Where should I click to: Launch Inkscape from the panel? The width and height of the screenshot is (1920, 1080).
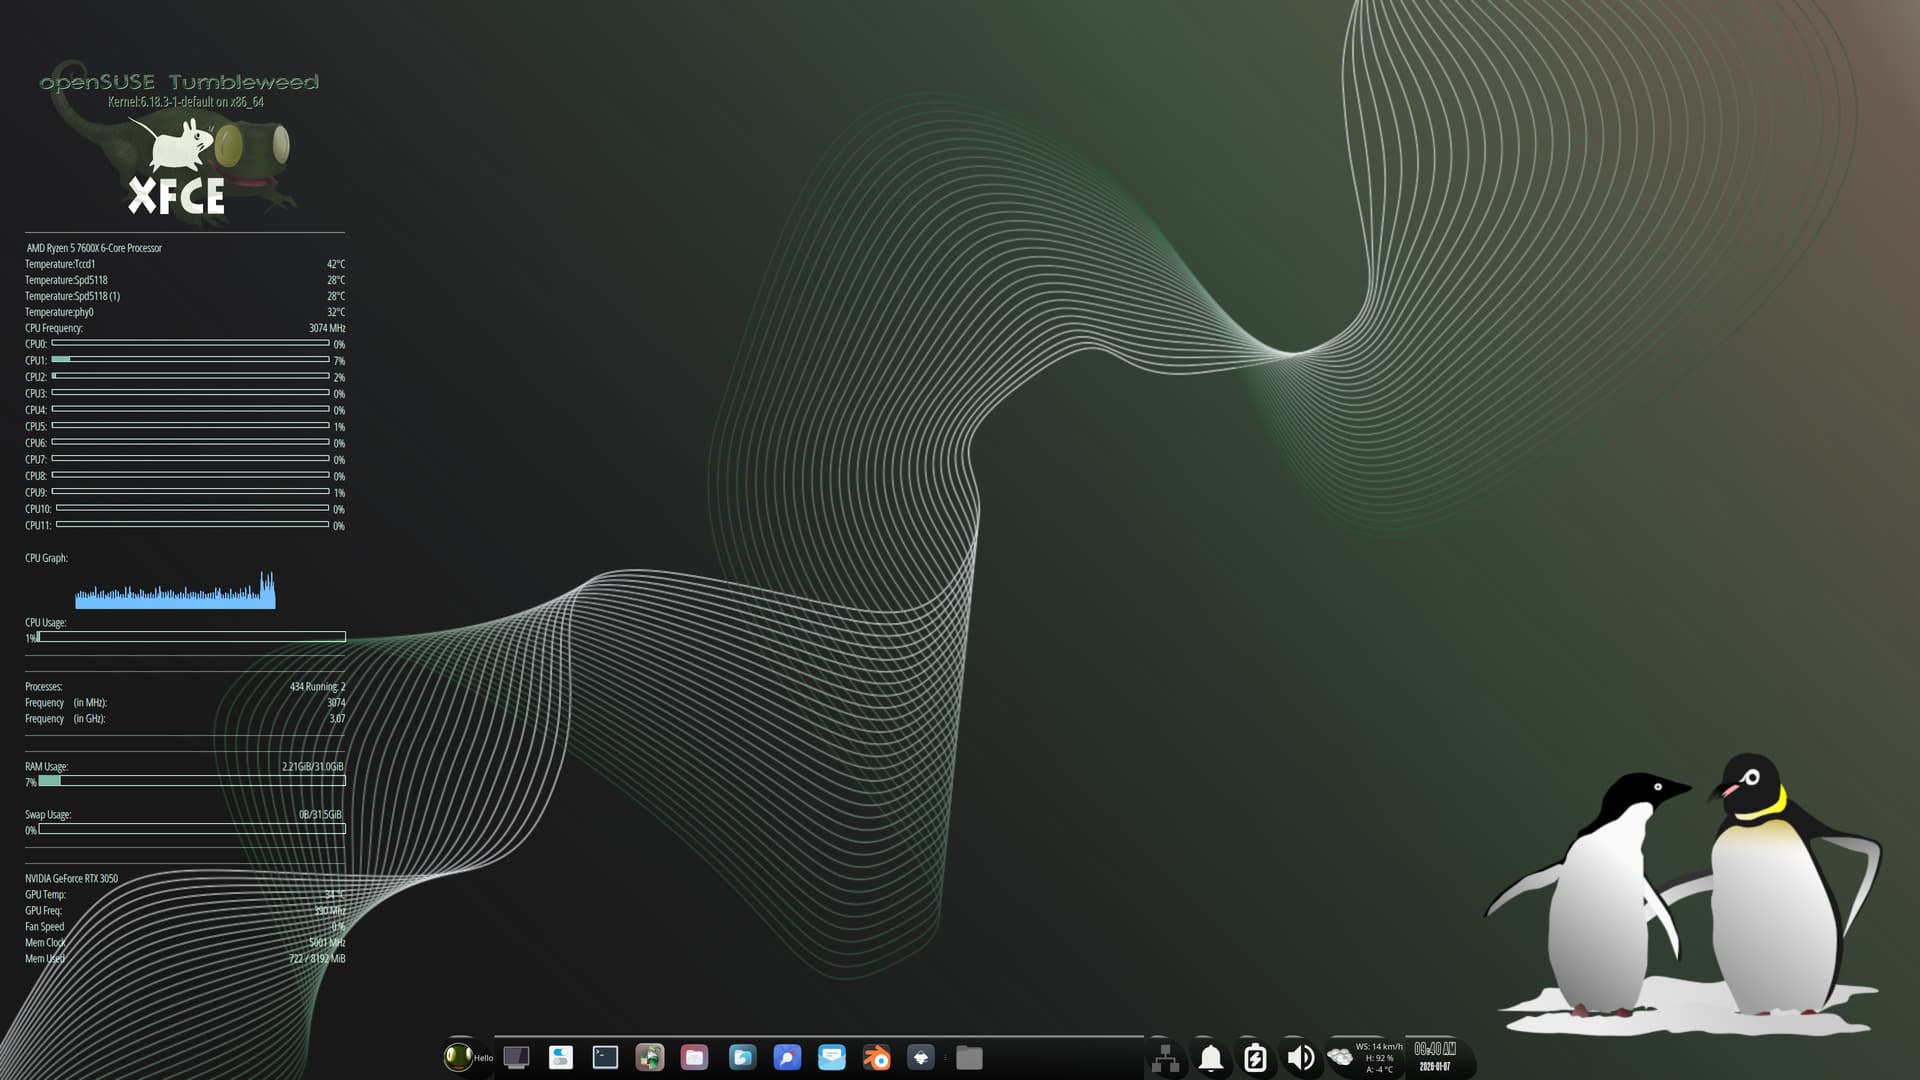pyautogui.click(x=920, y=1057)
